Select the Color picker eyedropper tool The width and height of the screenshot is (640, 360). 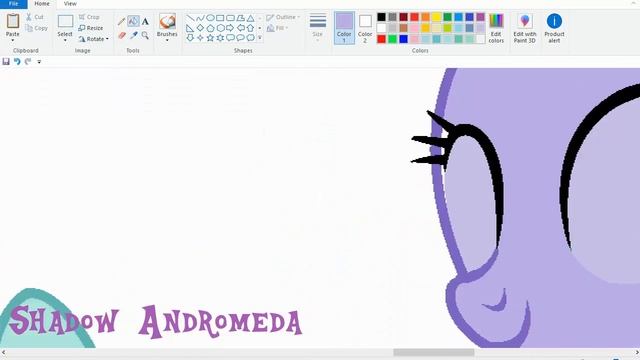pyautogui.click(x=133, y=36)
